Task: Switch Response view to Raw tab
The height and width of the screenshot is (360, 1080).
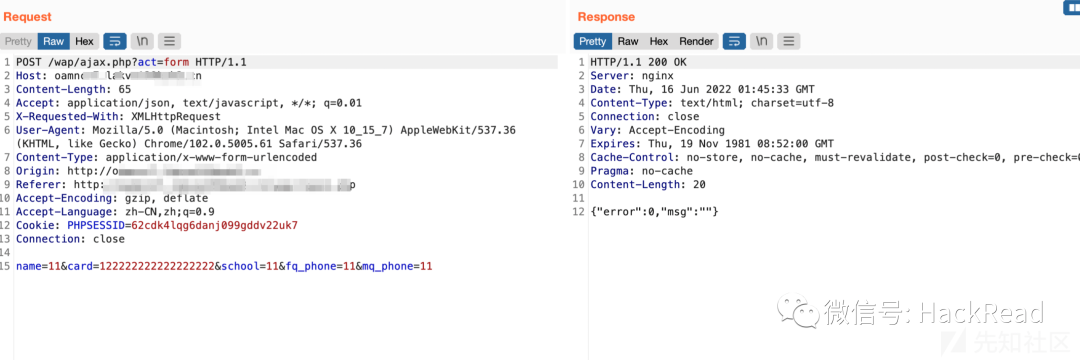Action: [x=628, y=41]
